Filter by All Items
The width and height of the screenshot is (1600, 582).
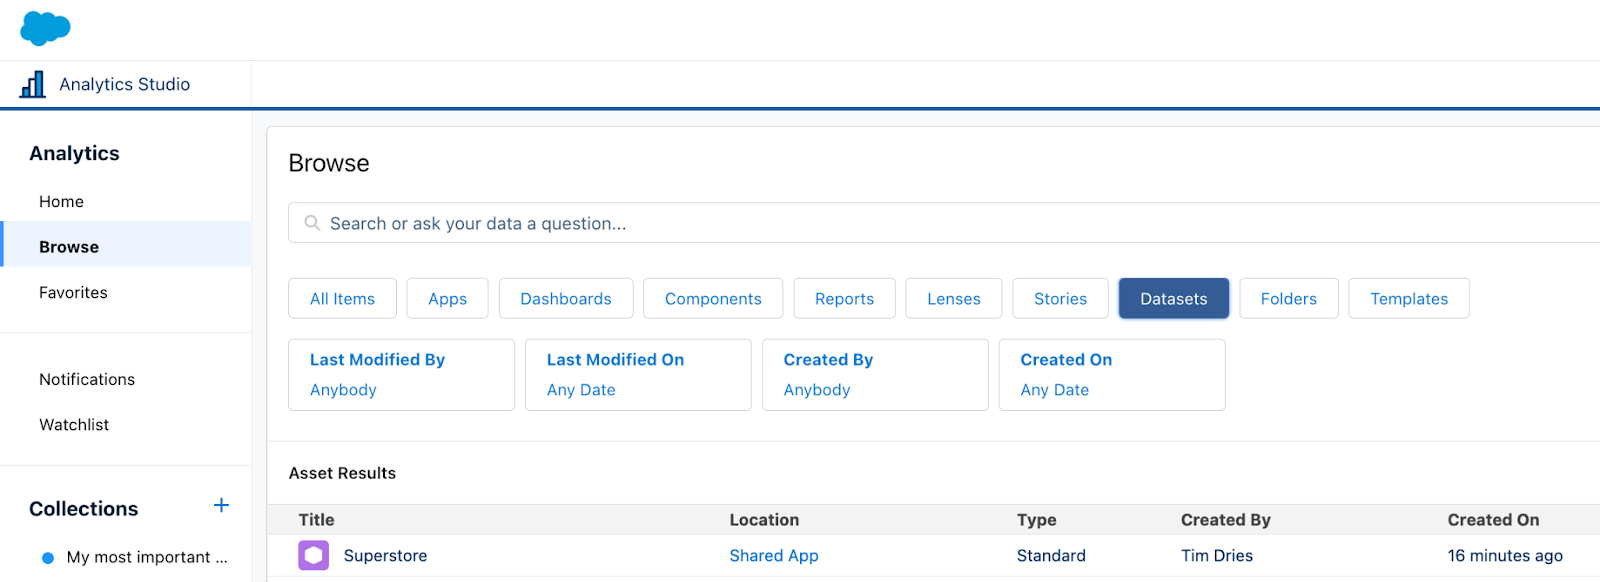[x=342, y=298]
